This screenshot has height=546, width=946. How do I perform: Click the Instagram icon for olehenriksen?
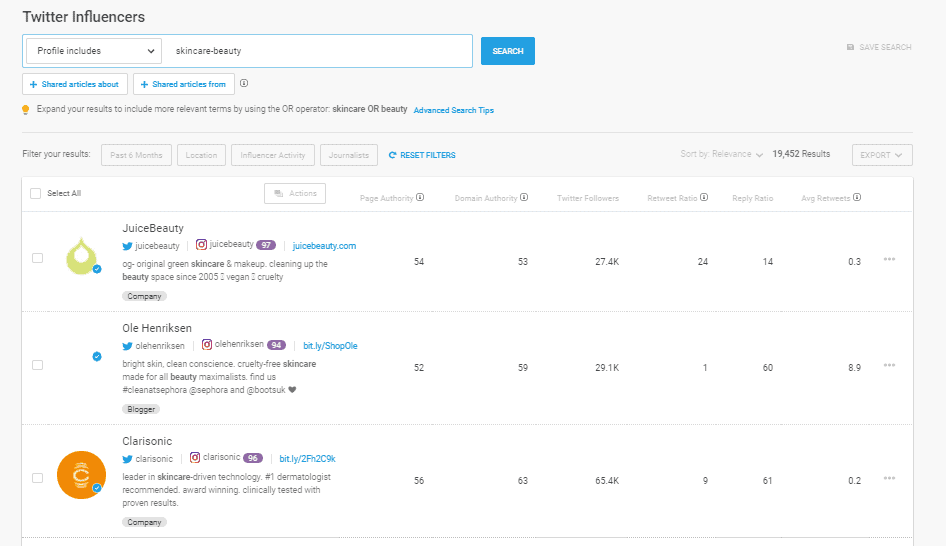[207, 344]
